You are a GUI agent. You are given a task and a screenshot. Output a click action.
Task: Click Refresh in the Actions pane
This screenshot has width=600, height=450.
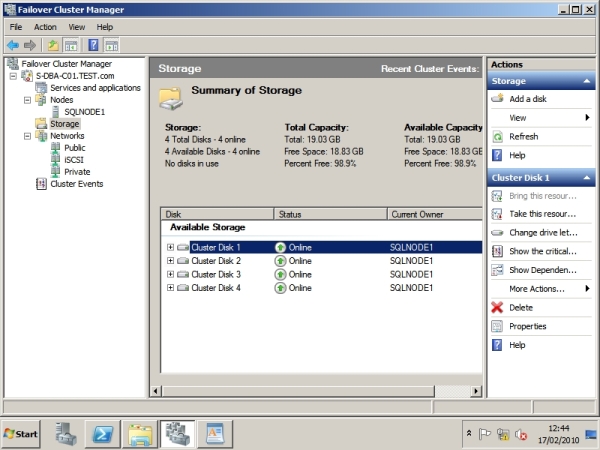(523, 136)
